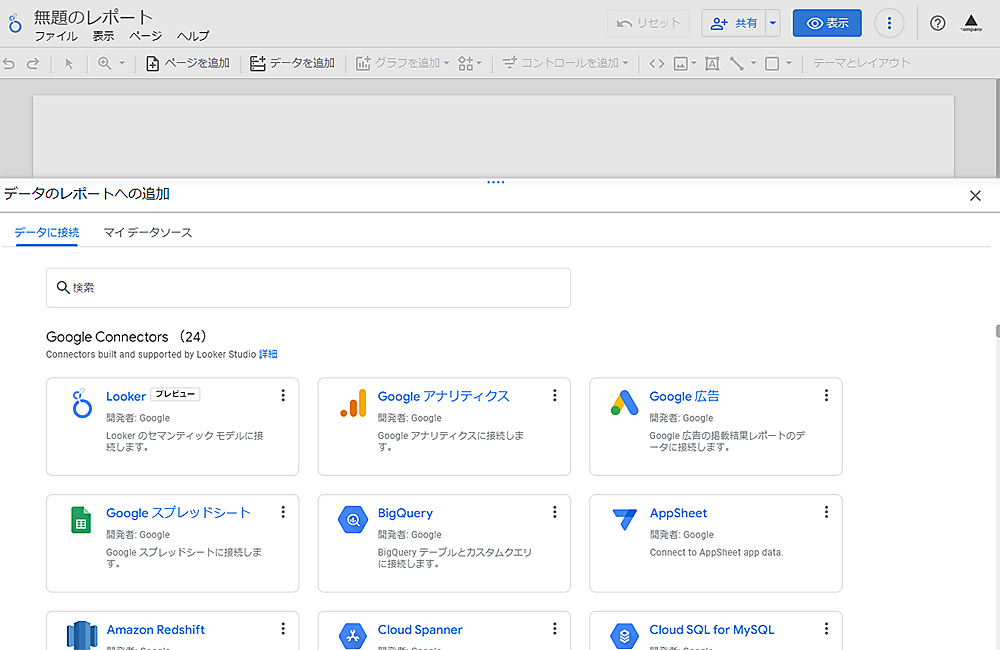This screenshot has width=1000, height=650.
Task: Open the ページ menu
Action: pos(145,36)
